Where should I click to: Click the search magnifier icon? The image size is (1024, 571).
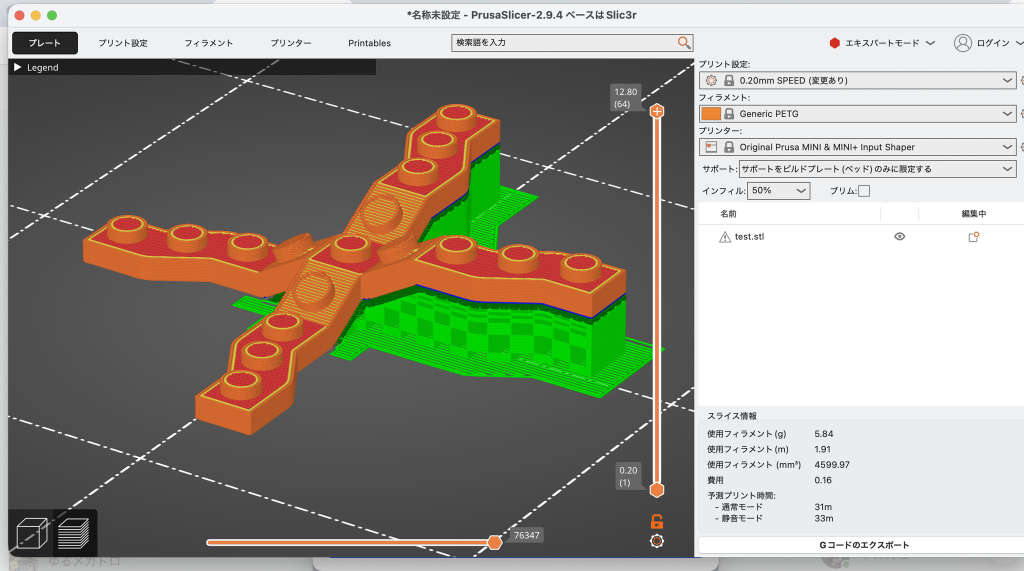pyautogui.click(x=683, y=42)
